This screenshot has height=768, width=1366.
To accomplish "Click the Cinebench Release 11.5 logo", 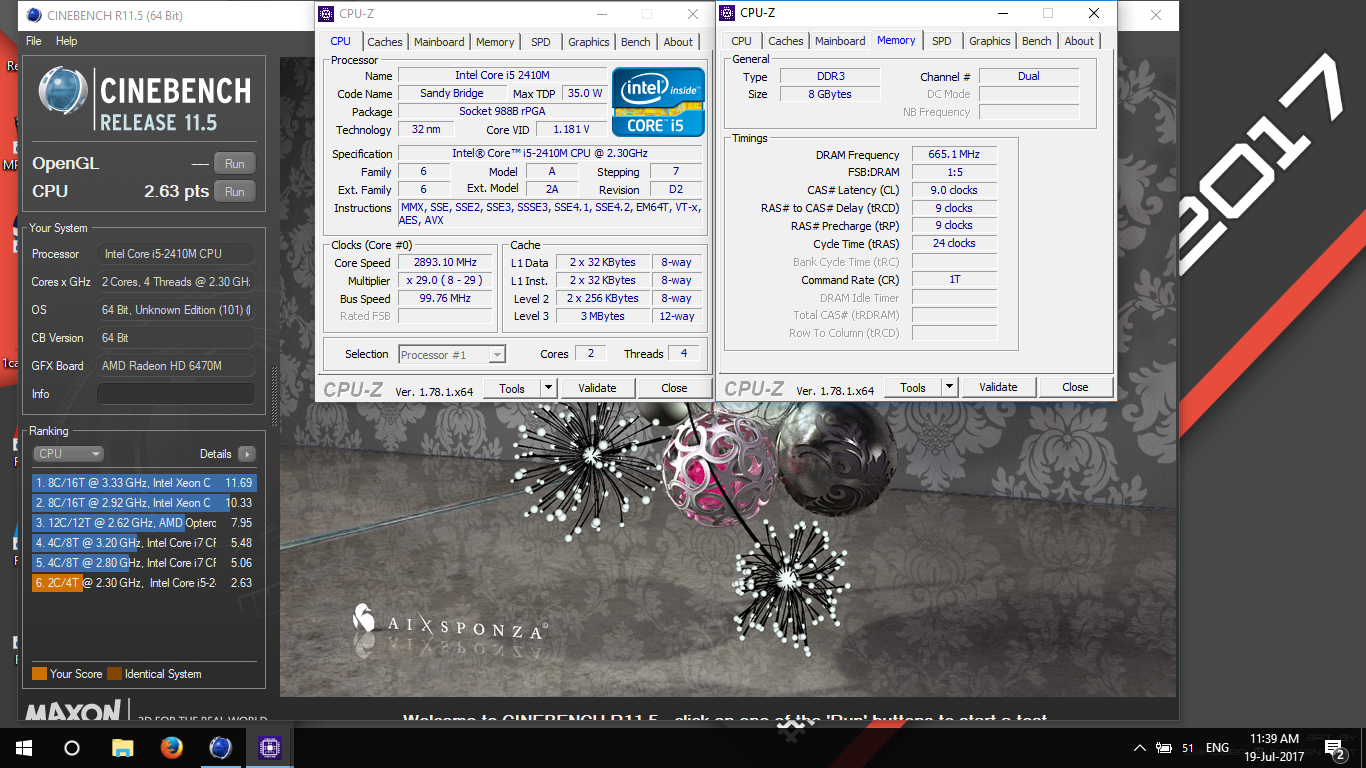I will pos(145,101).
